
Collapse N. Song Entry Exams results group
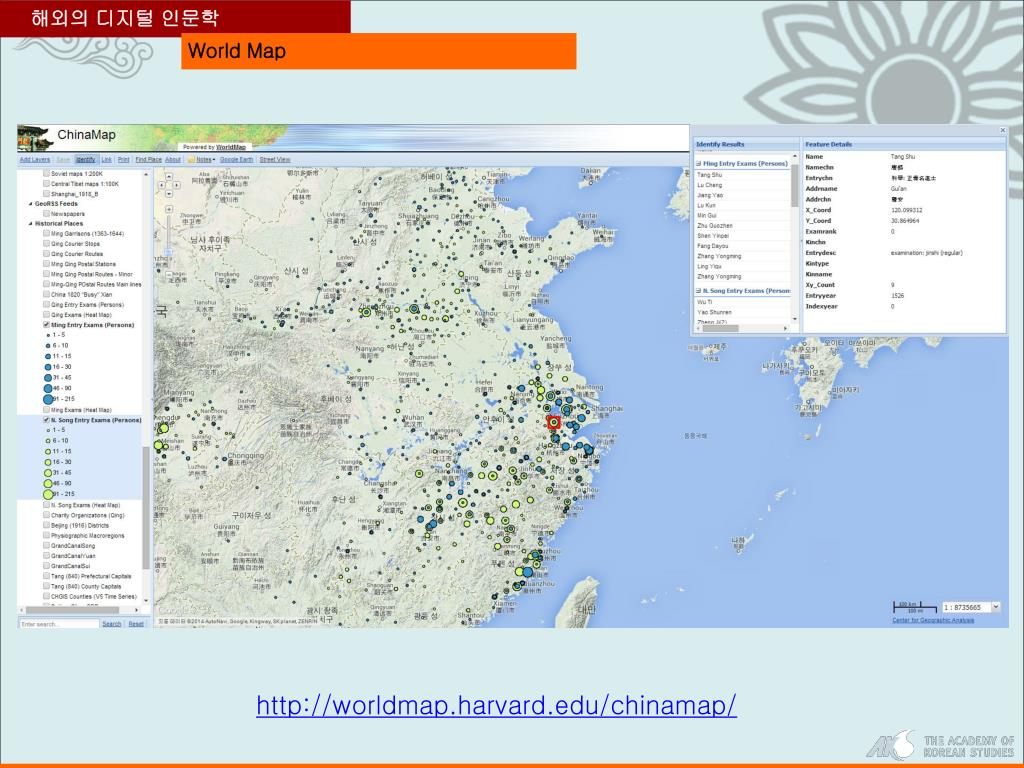(699, 291)
